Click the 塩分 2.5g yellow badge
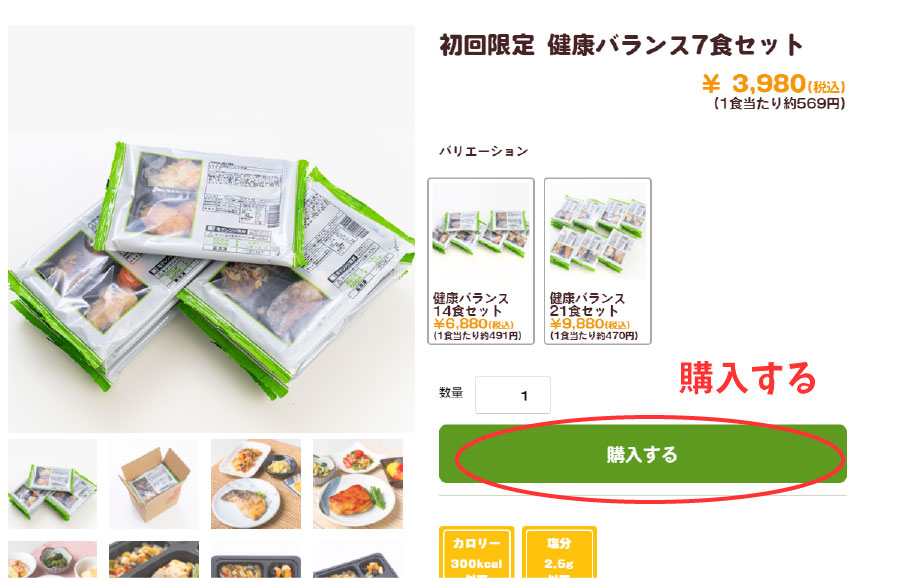This screenshot has width=899, height=578. point(559,552)
